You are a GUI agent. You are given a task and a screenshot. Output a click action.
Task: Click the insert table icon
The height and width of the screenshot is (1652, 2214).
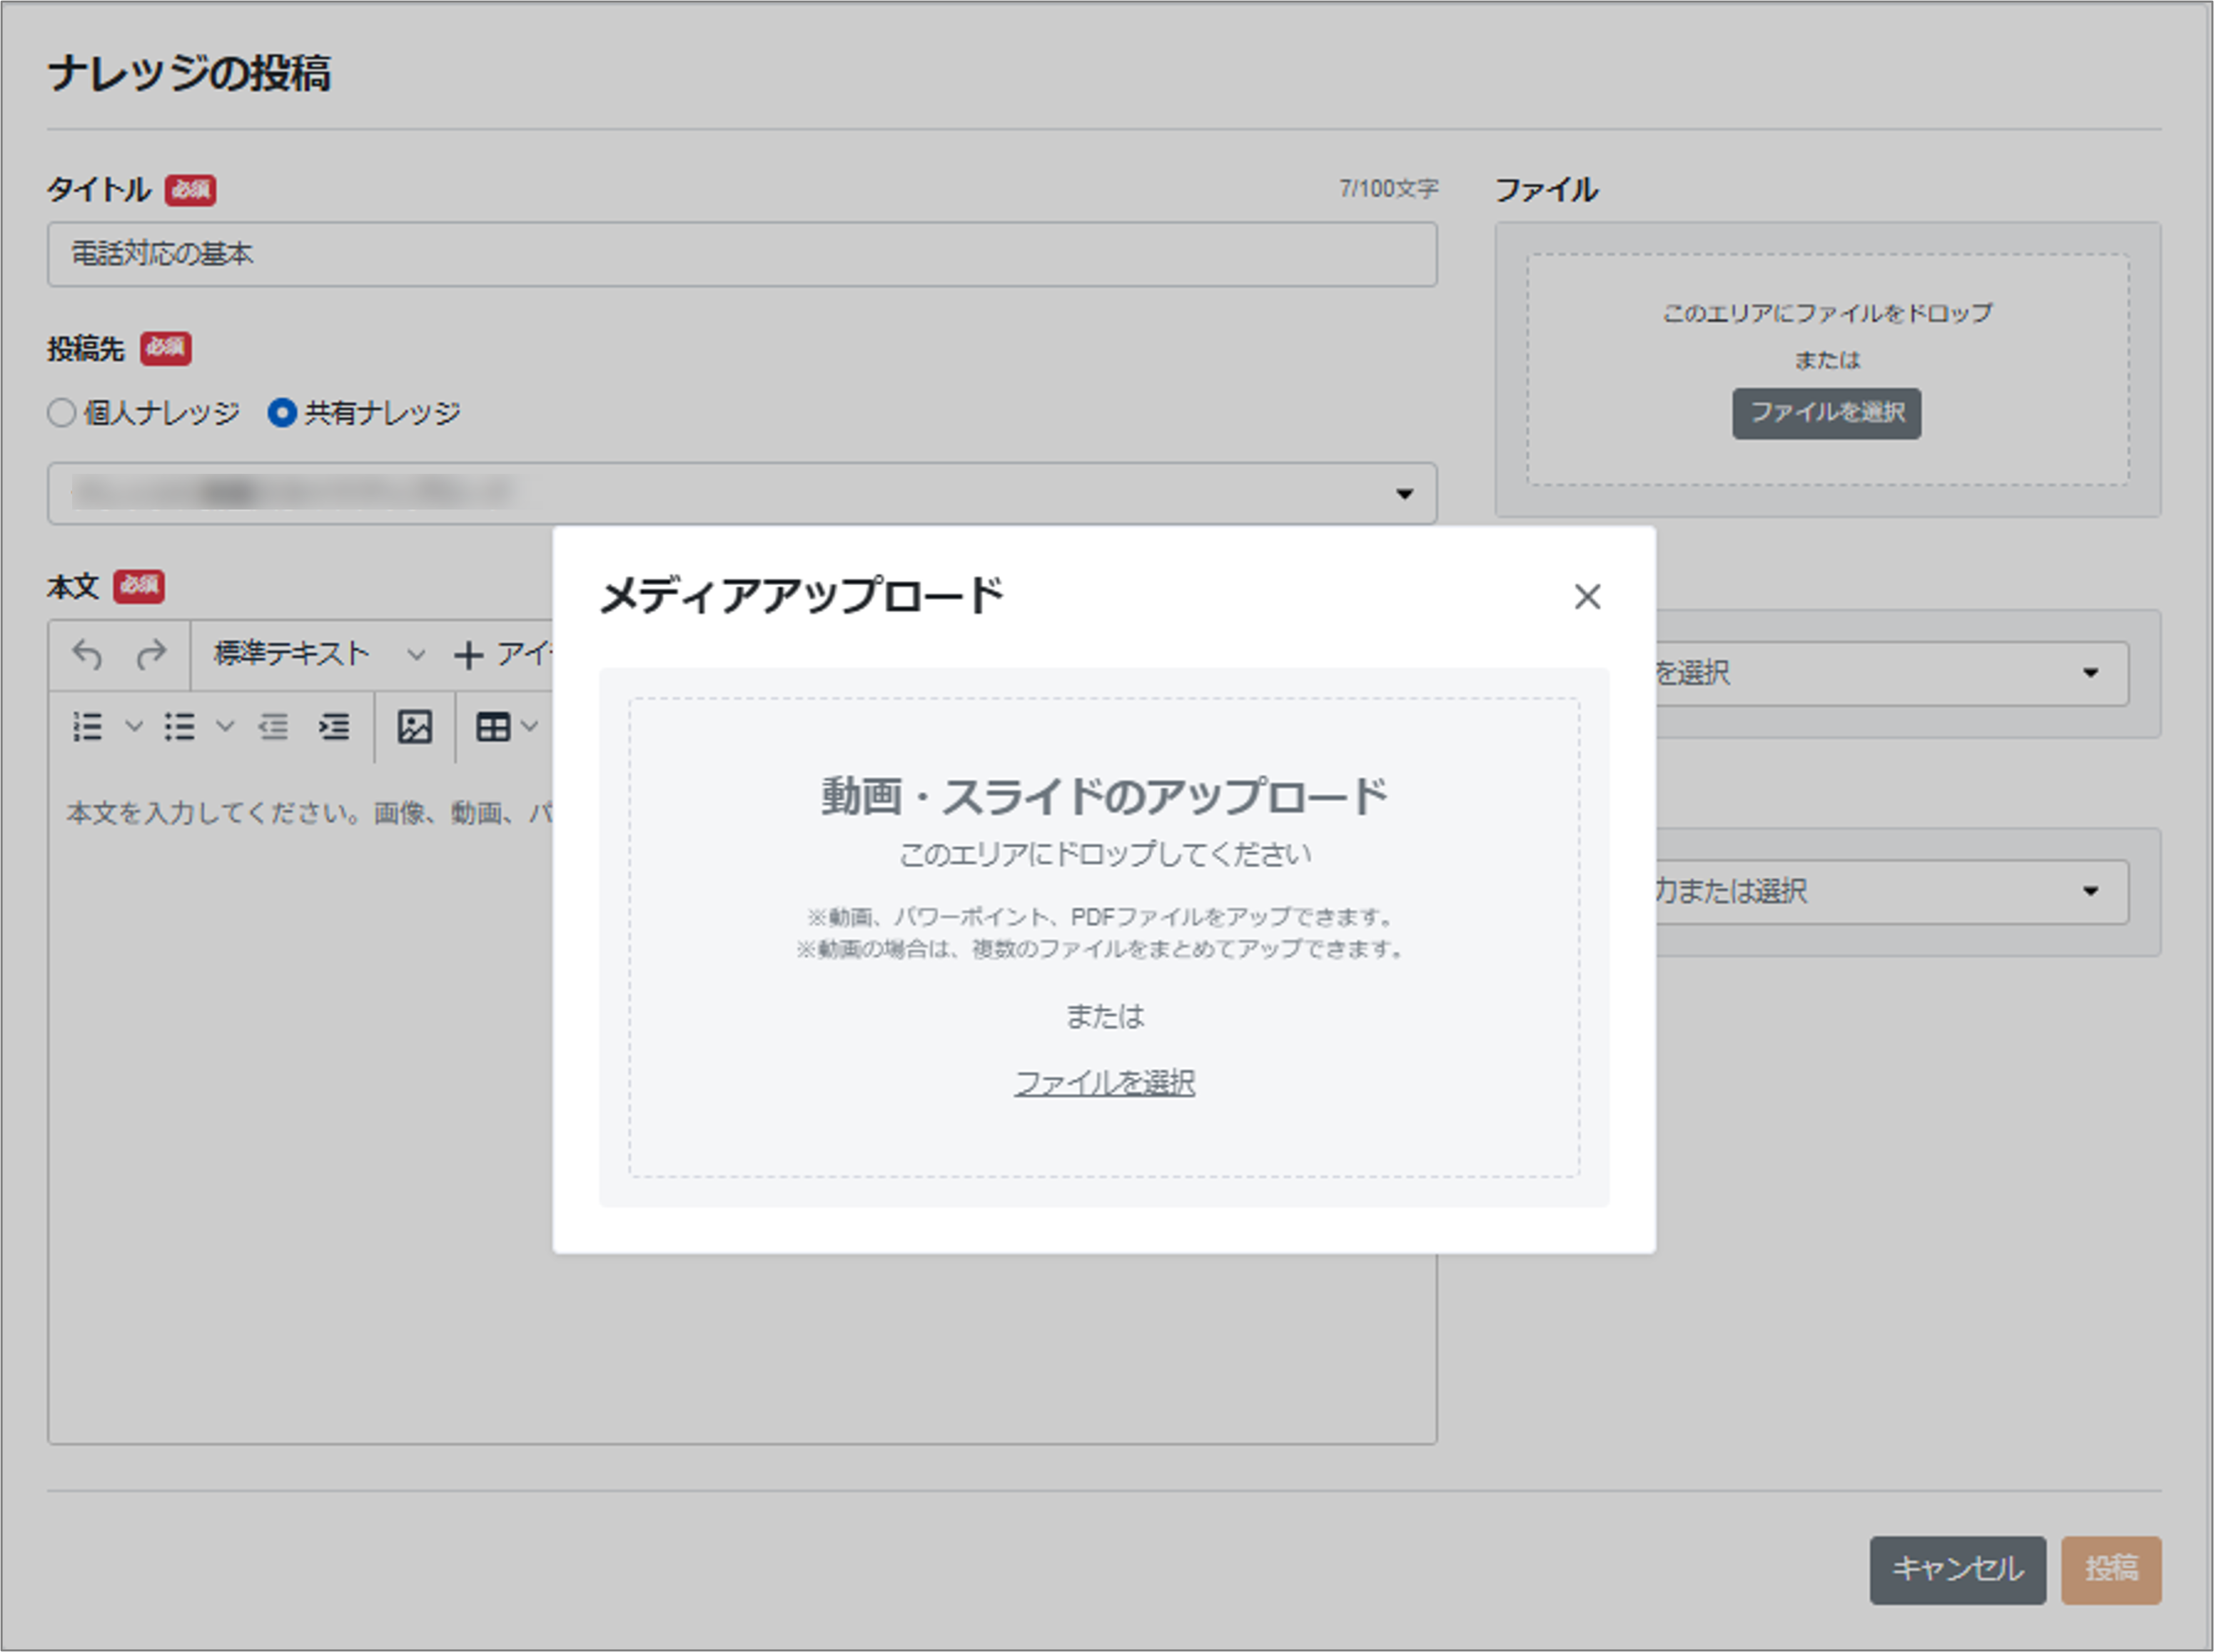[492, 727]
